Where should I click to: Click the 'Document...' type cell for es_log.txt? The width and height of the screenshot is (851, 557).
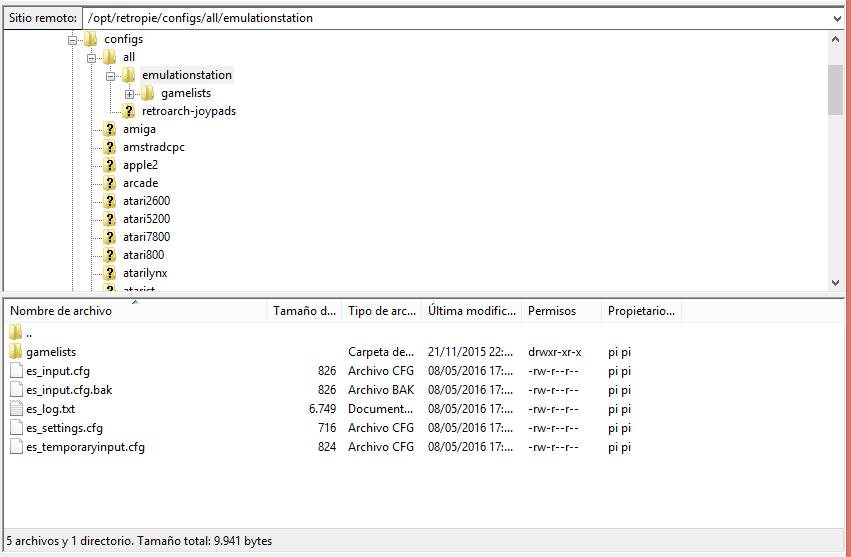click(x=380, y=409)
